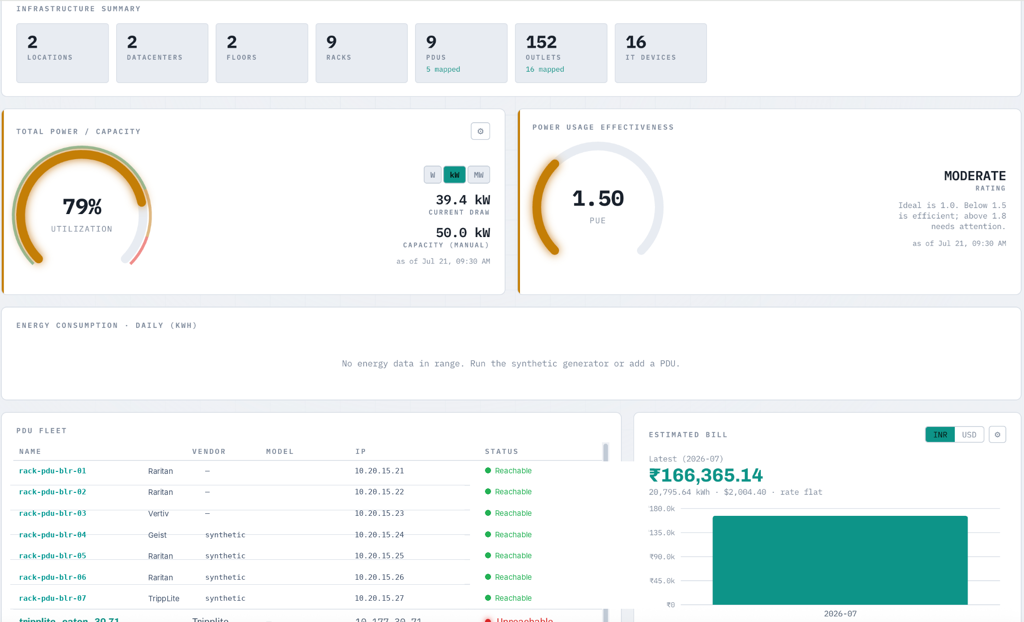Click the '5 mapped' PDUs text
The height and width of the screenshot is (622, 1024).
pyautogui.click(x=443, y=69)
